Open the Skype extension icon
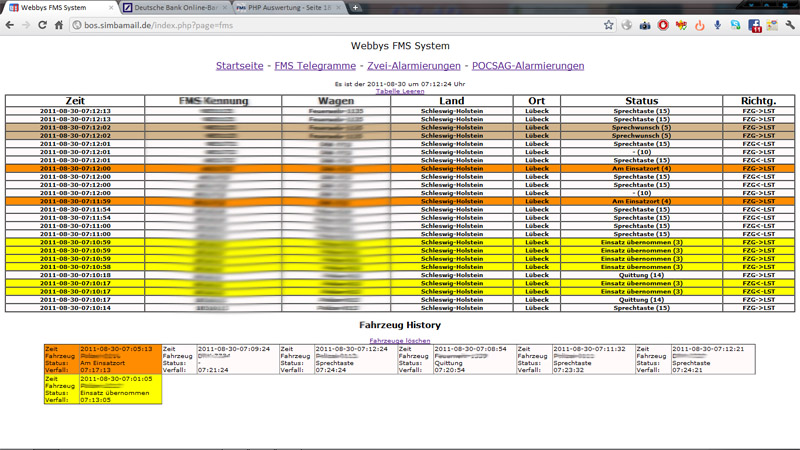 (x=736, y=25)
